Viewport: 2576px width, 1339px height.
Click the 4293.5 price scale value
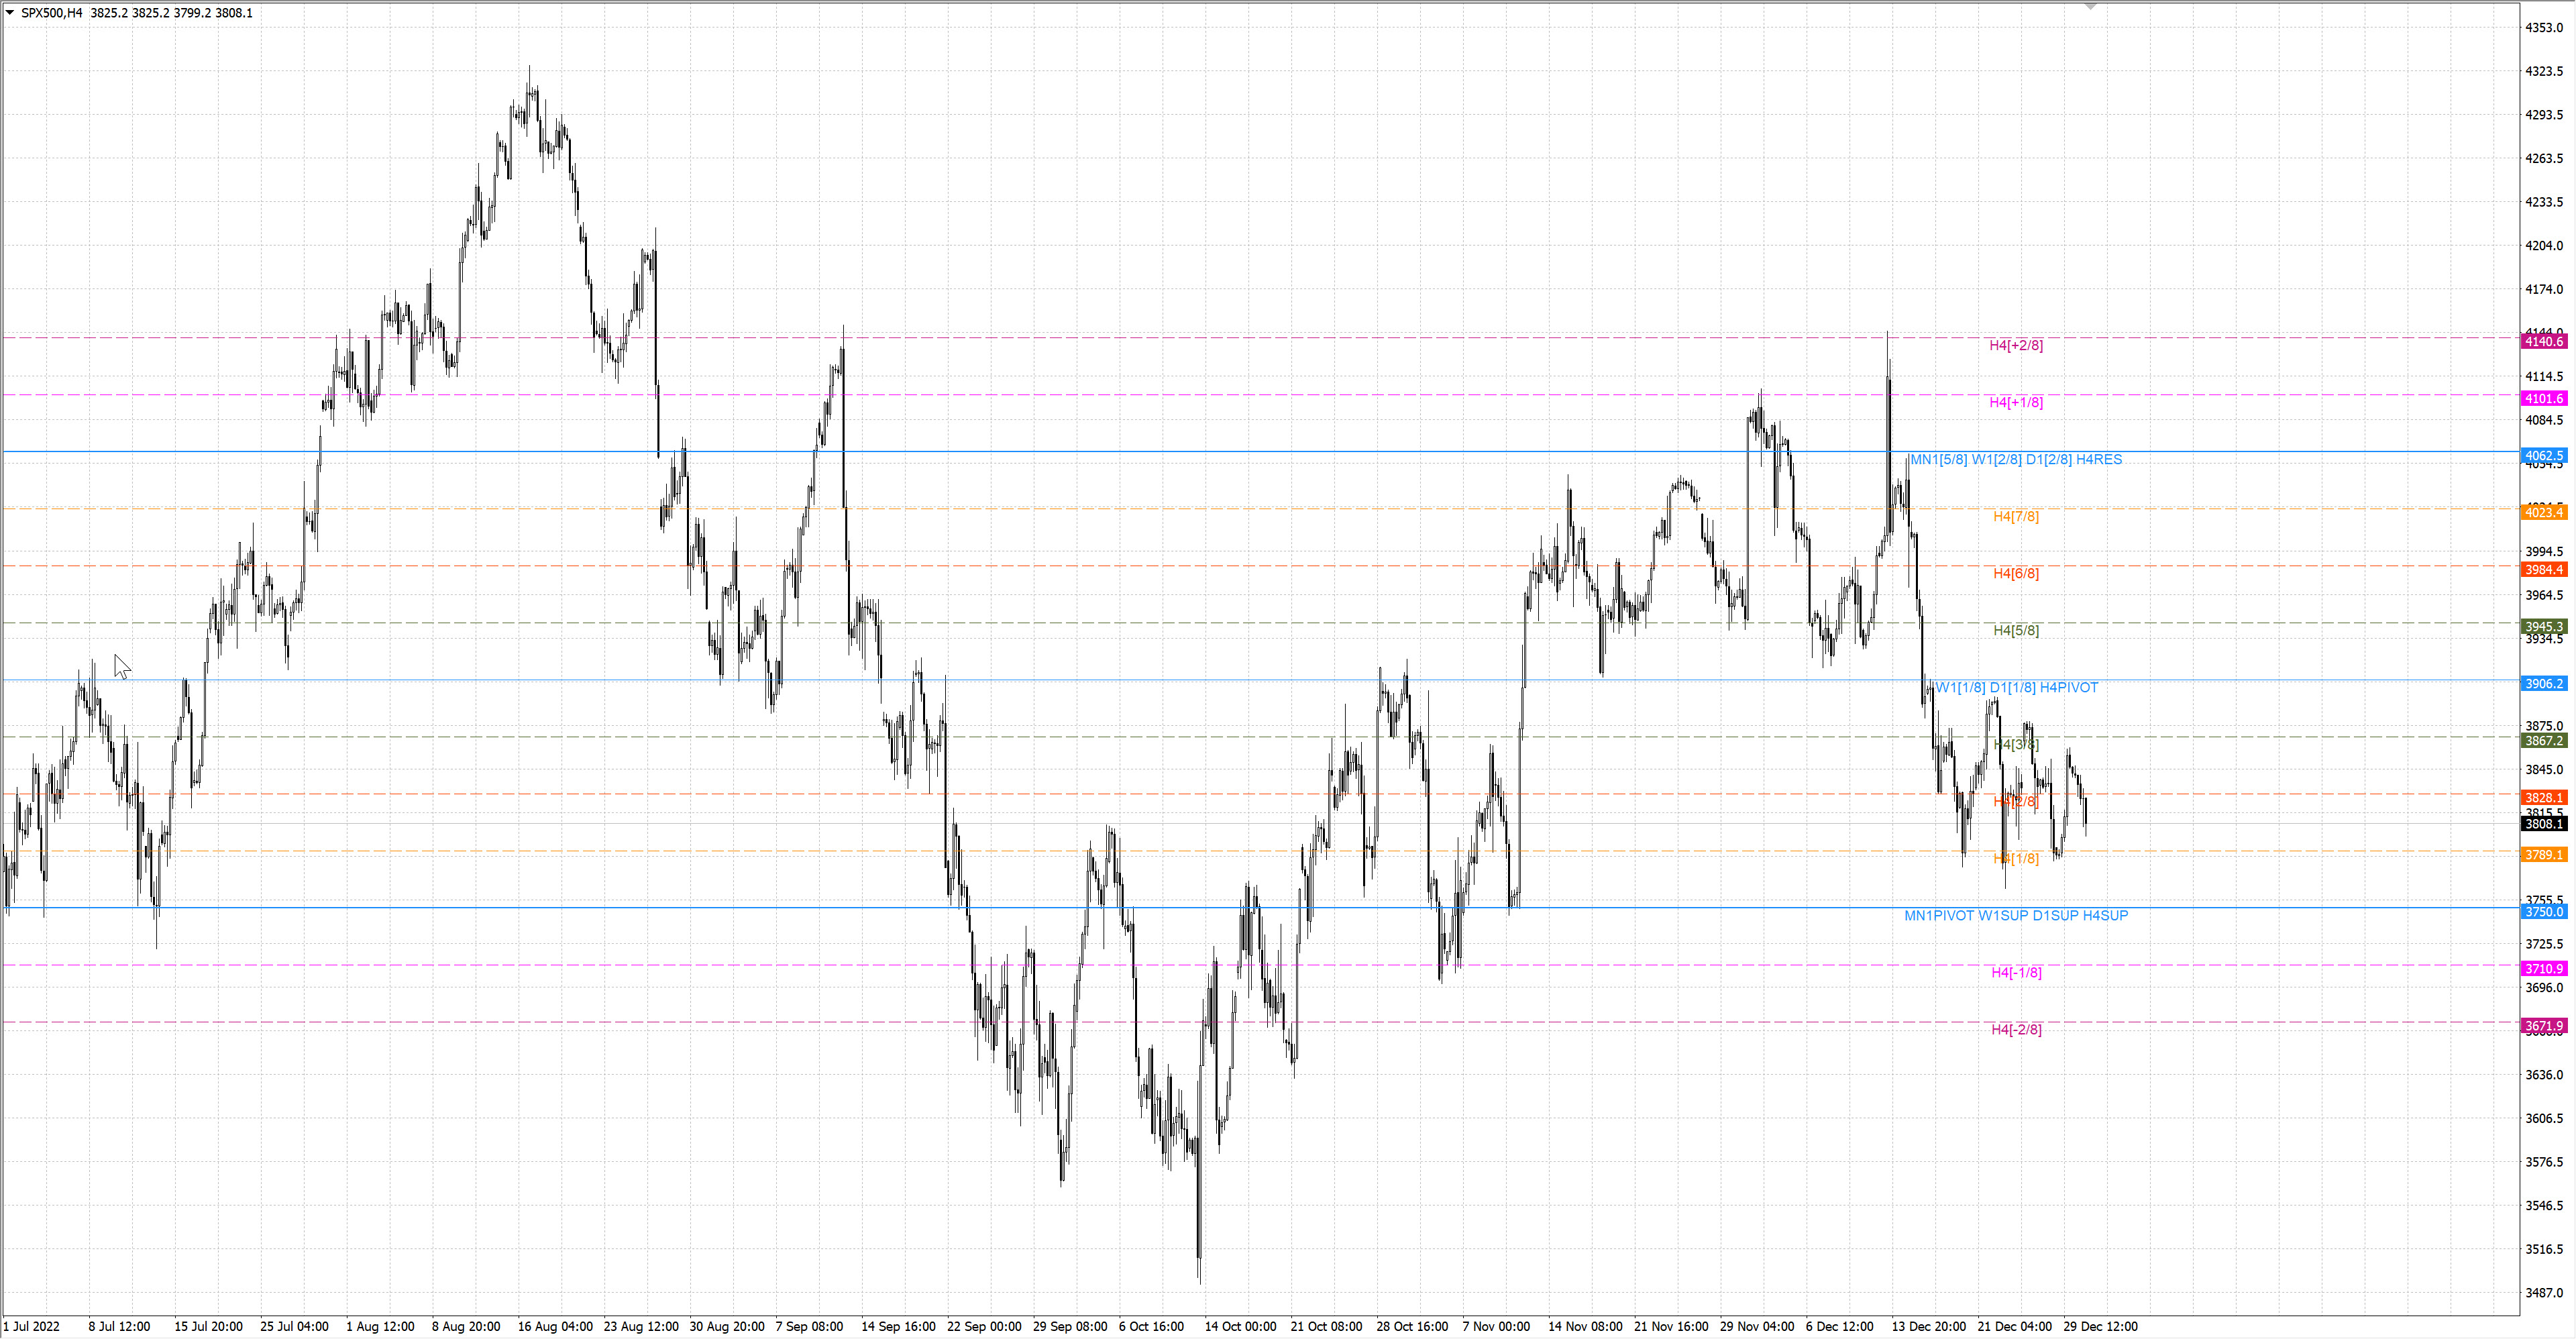click(x=2544, y=115)
